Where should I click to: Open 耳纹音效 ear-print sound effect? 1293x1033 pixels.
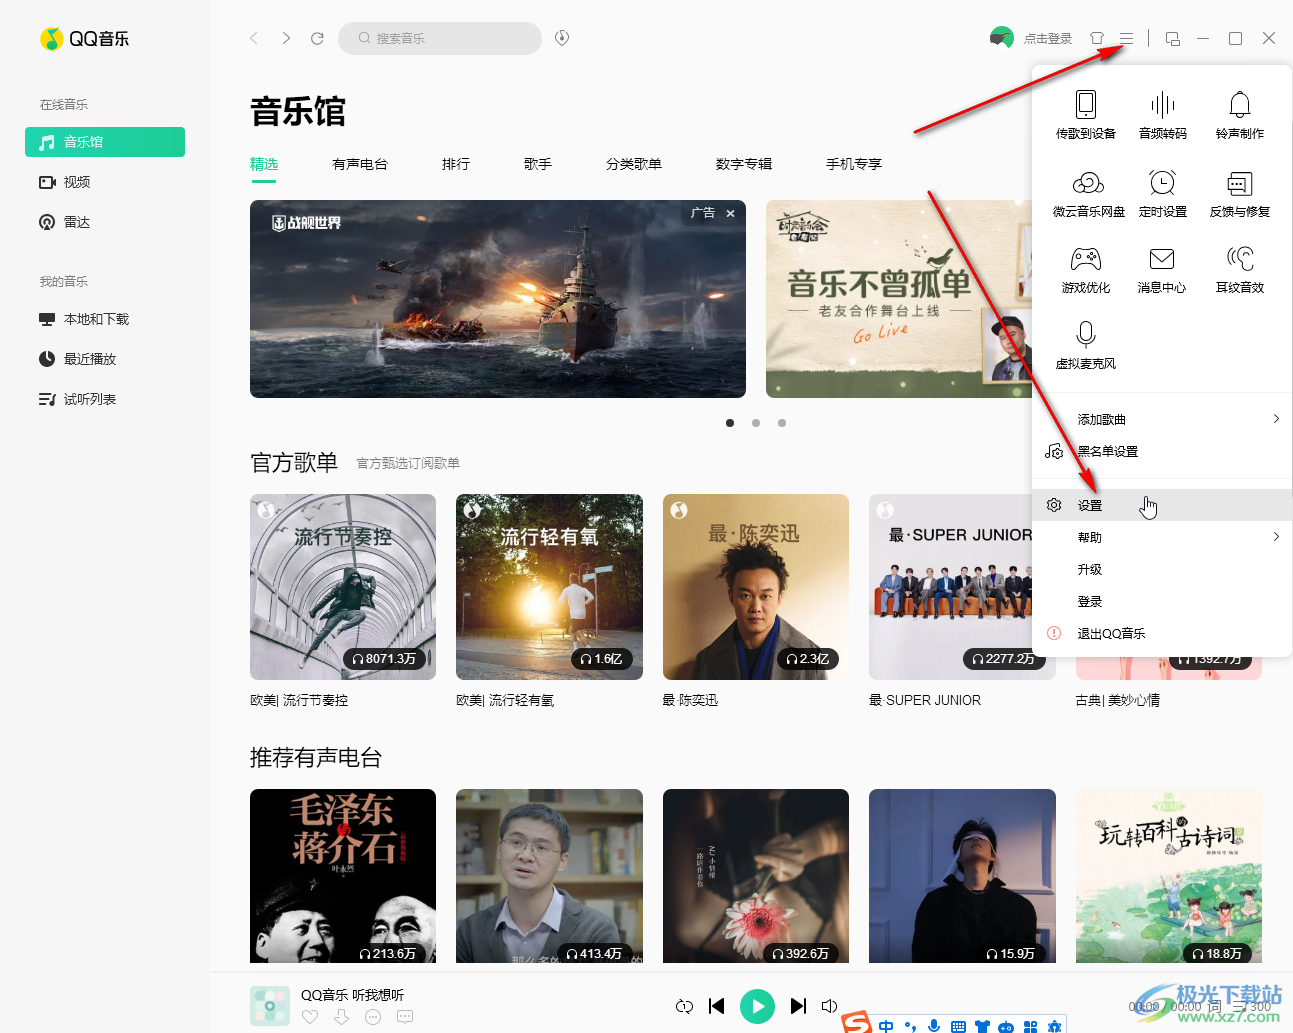point(1240,270)
